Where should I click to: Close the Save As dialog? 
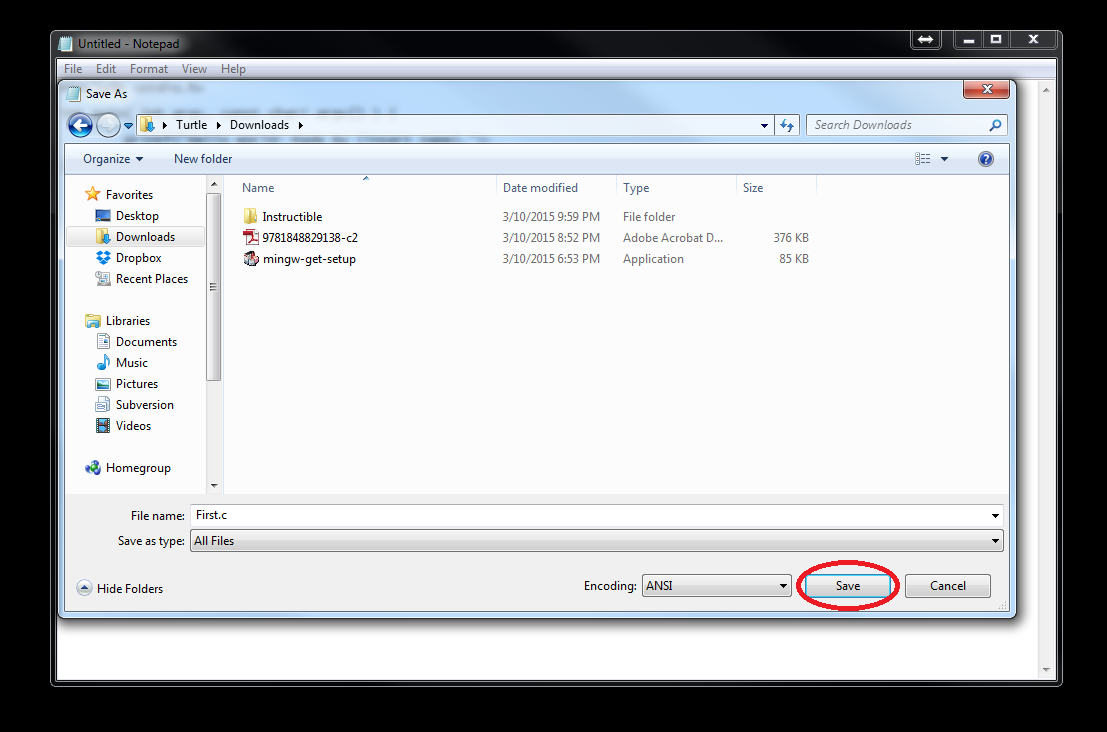click(x=987, y=89)
